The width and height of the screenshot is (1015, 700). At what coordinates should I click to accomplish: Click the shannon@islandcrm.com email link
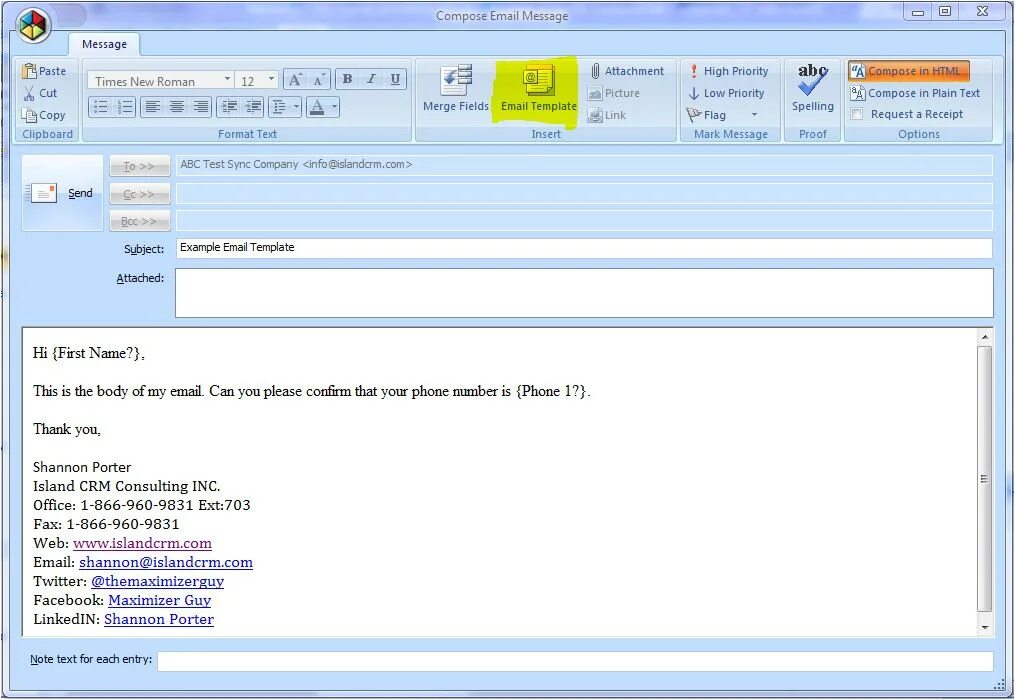pyautogui.click(x=166, y=562)
